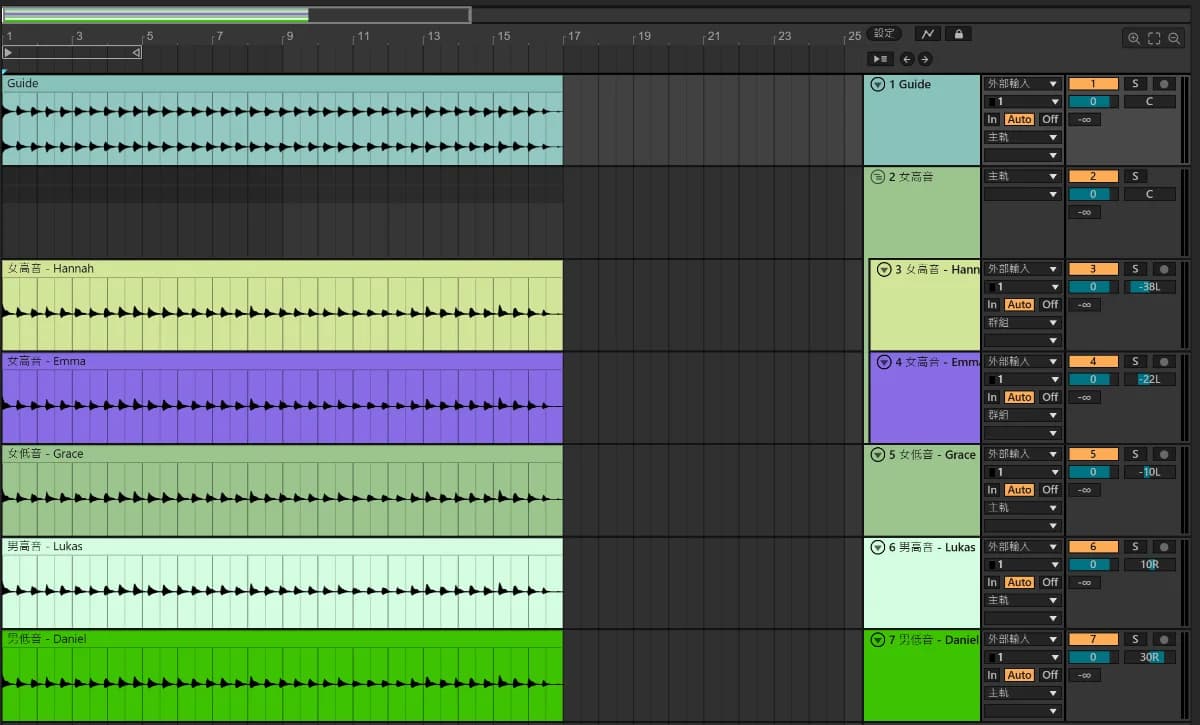Viewport: 1200px width, 725px height.
Task: Click track 3 Hannah's activator button
Action: (x=1093, y=269)
